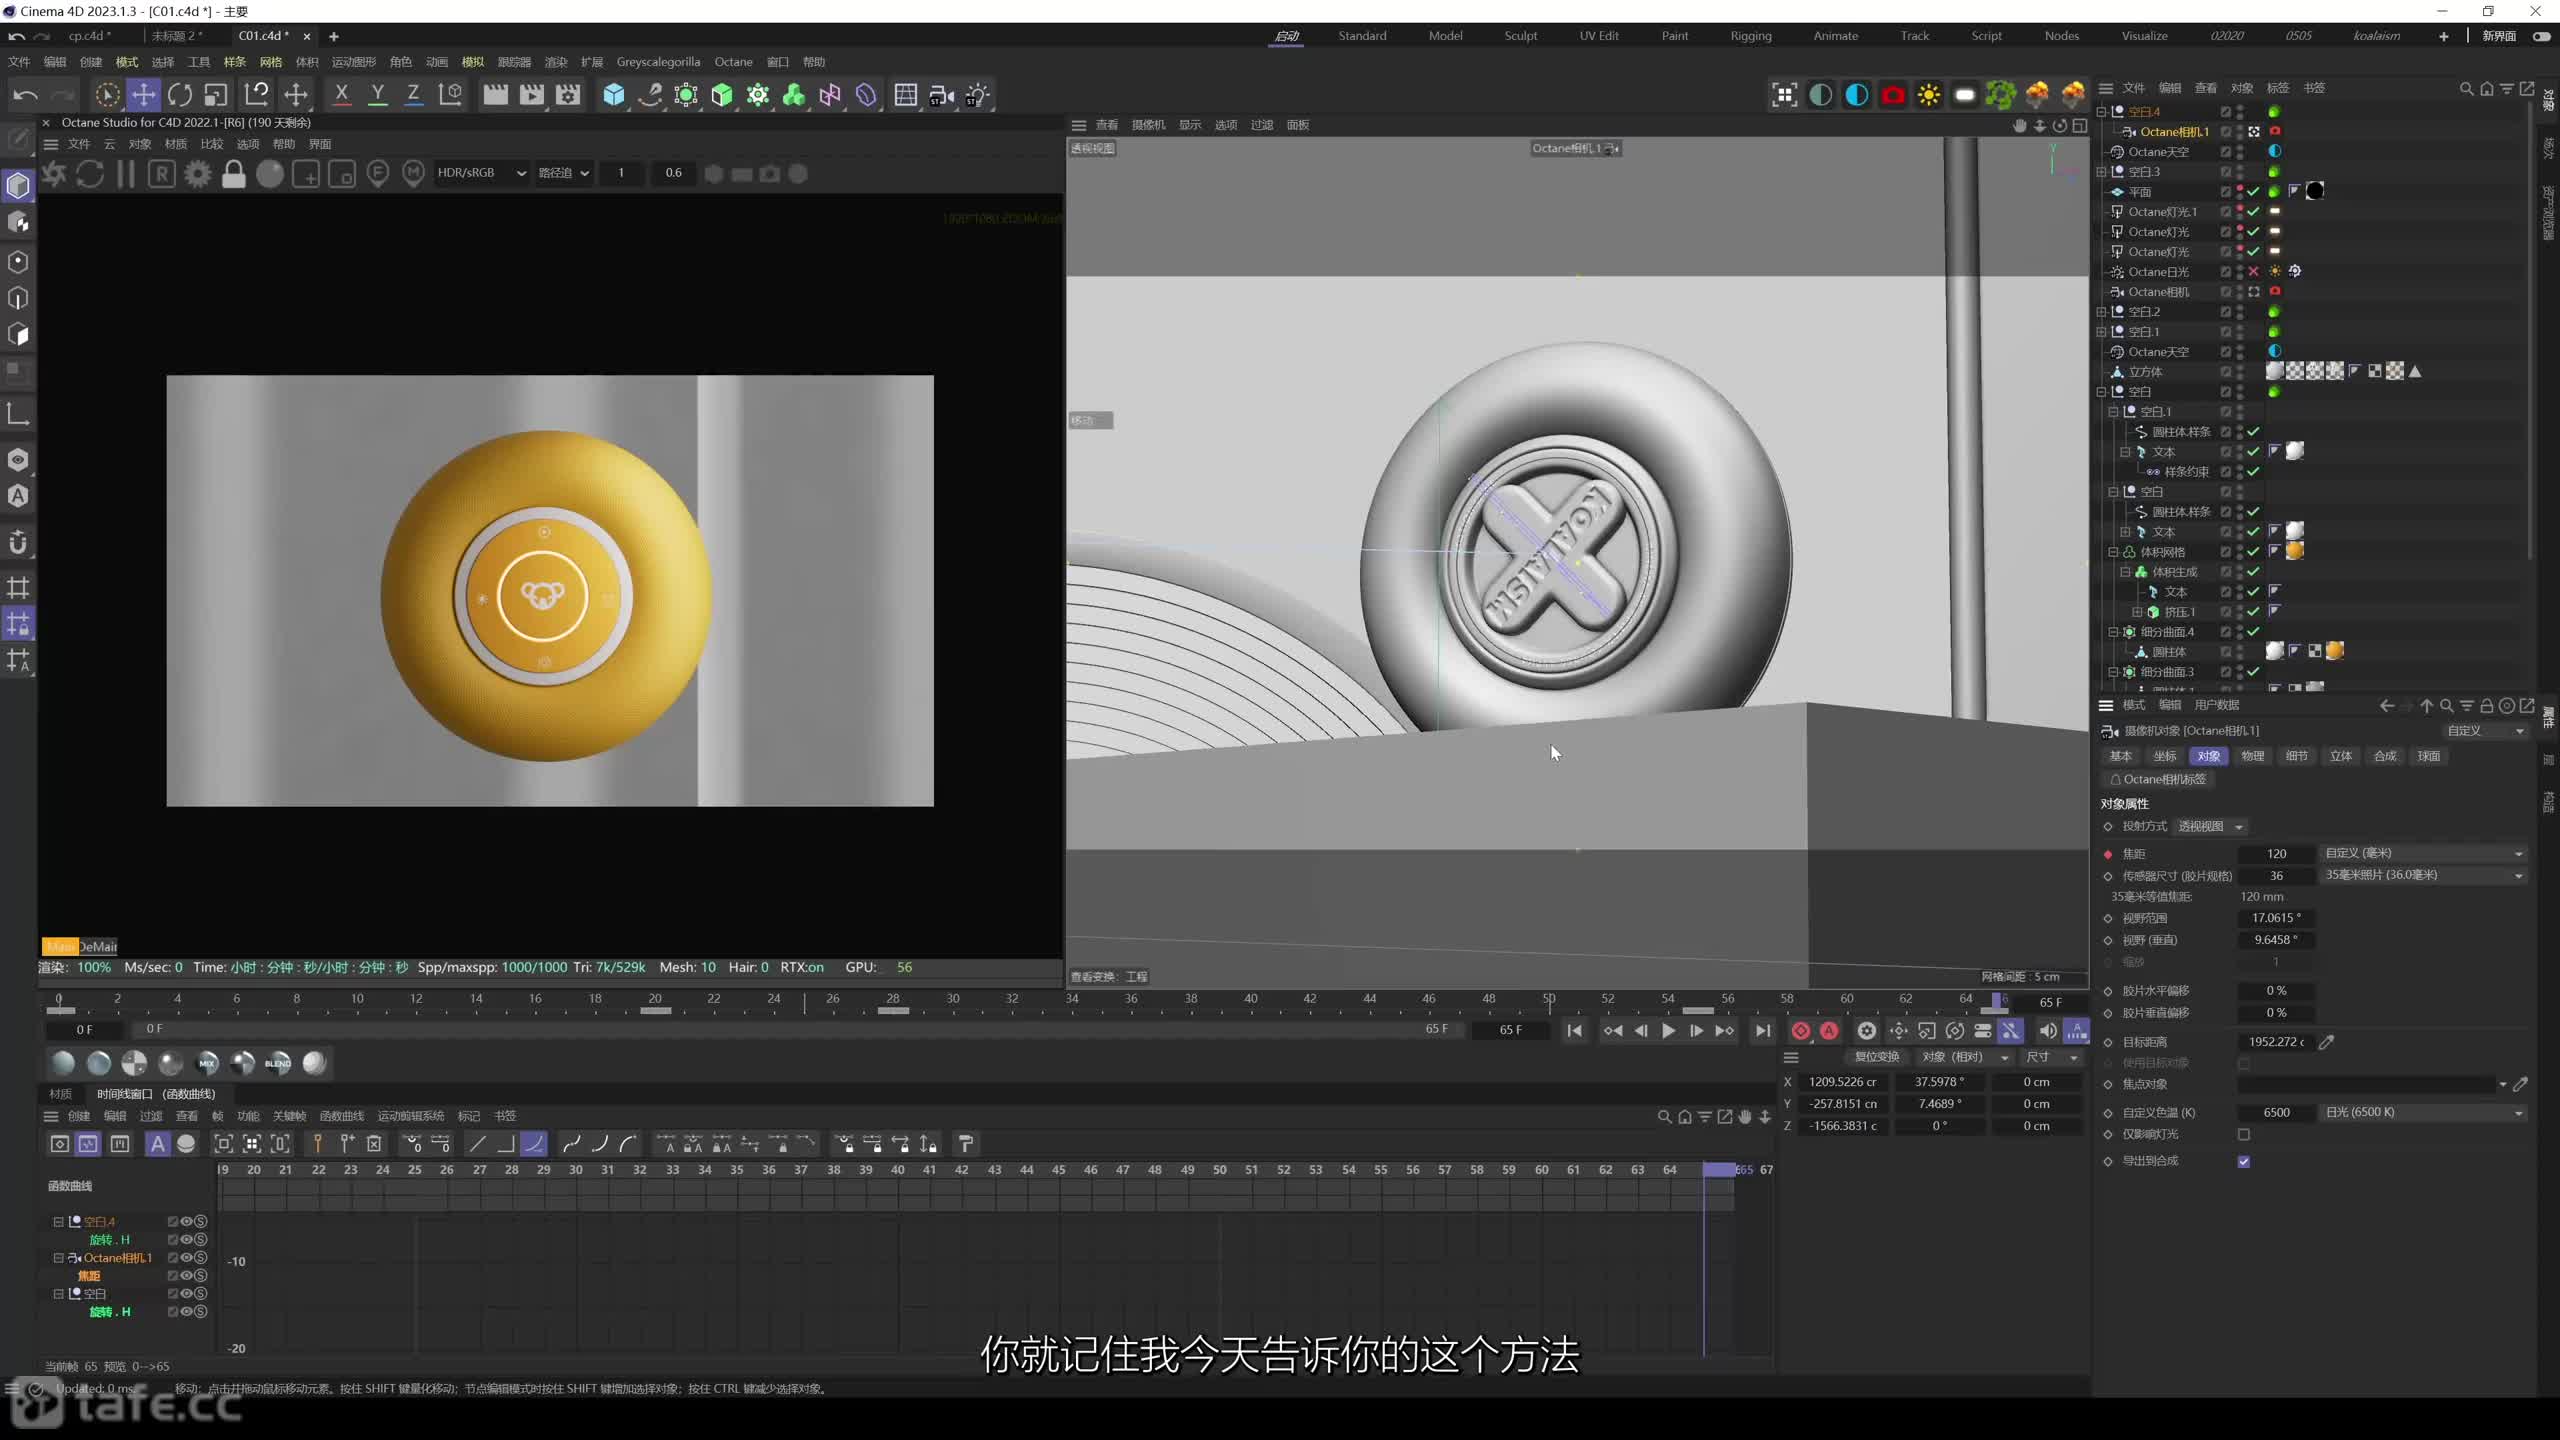Viewport: 2560px width, 1440px height.
Task: Expand the 空白.2 null object
Action: (2102, 312)
